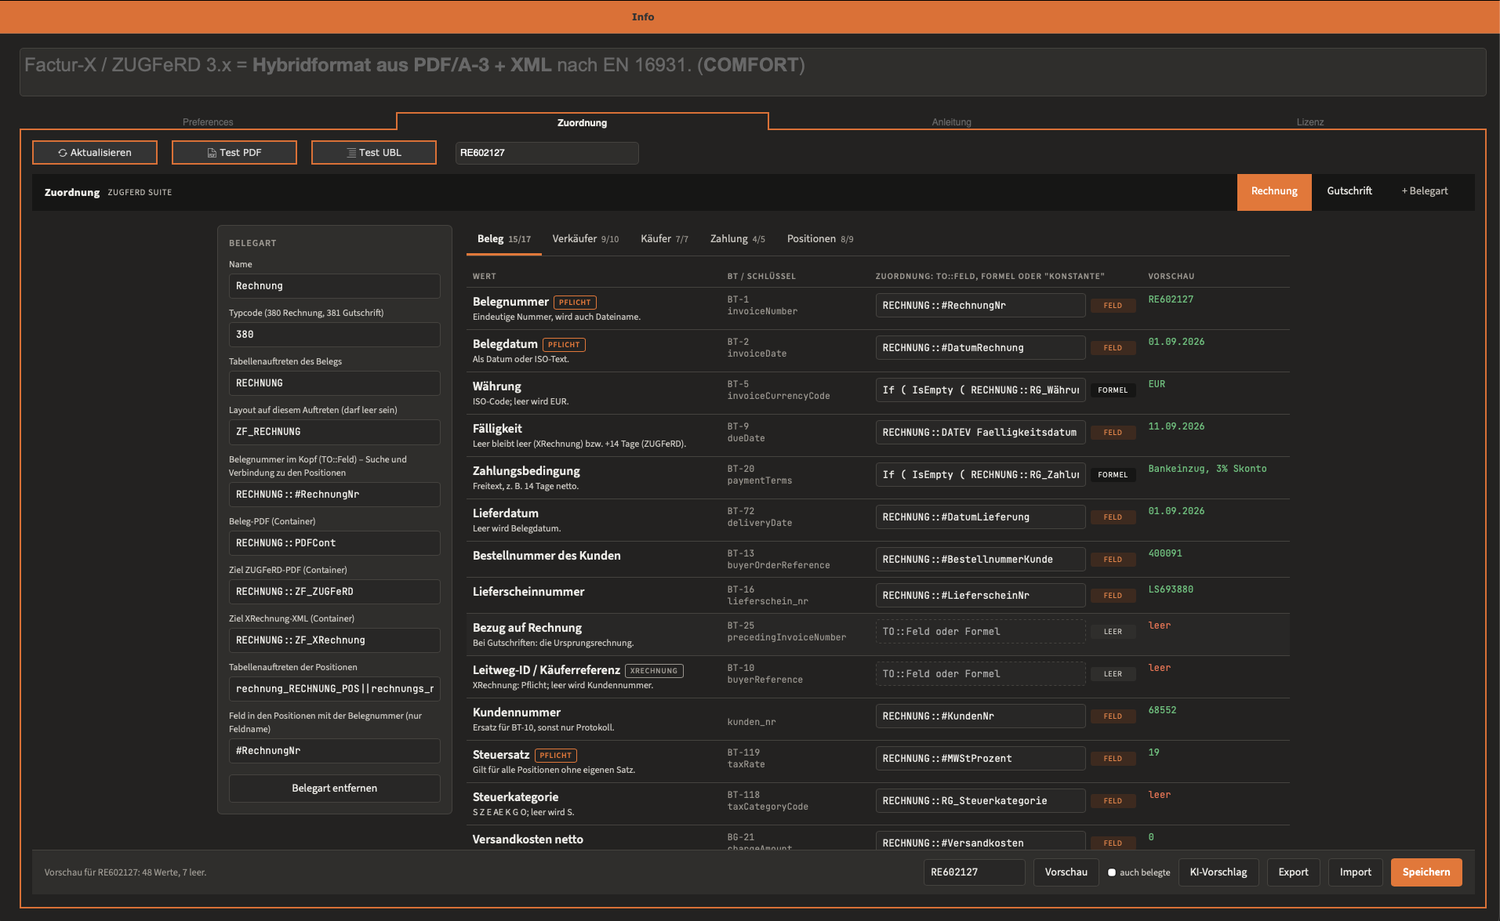Click the Ziel XRechnung-XML container field

point(334,640)
